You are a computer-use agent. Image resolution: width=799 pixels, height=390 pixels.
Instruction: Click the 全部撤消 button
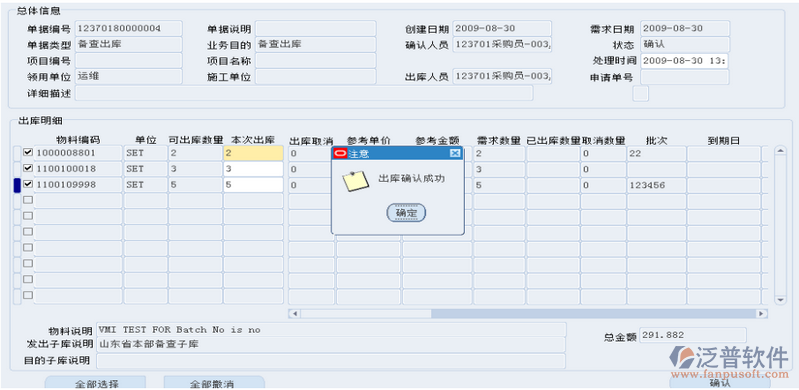pyautogui.click(x=214, y=383)
